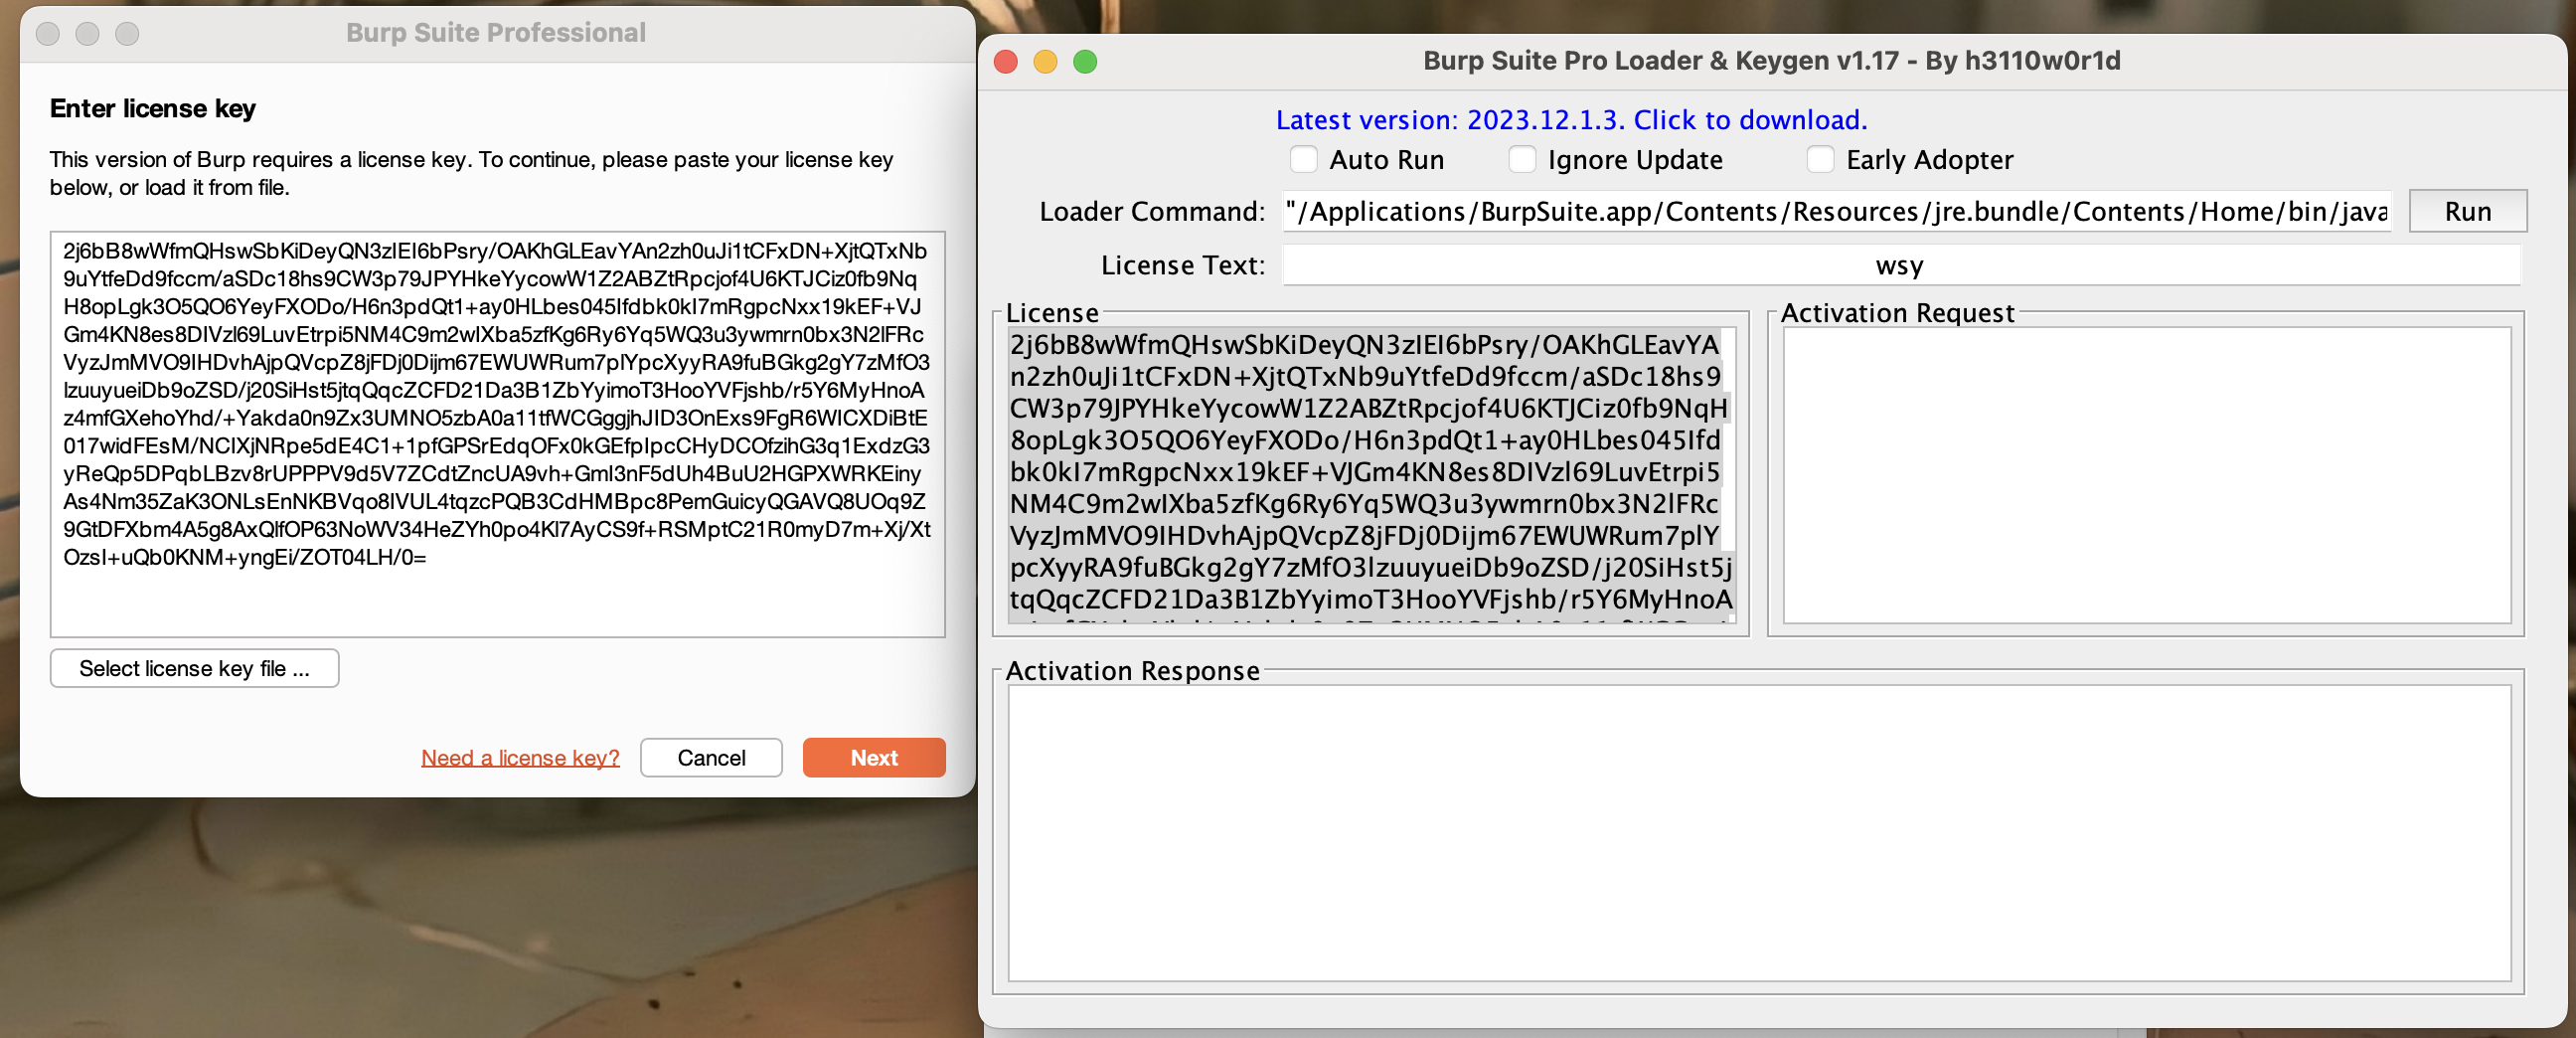Click the Burp Suite Professional title bar

pos(496,33)
